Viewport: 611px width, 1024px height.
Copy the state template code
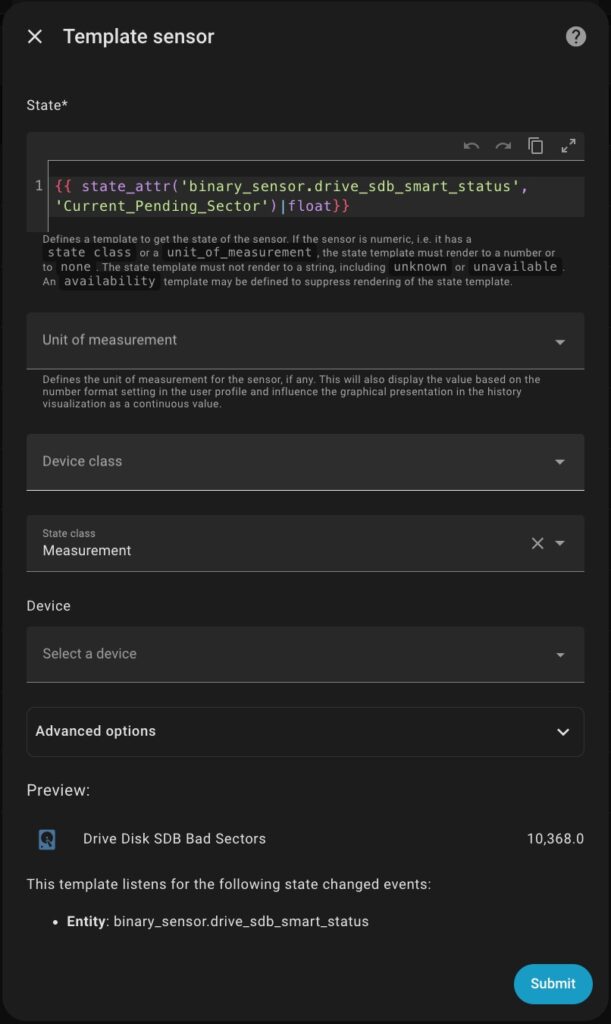click(x=536, y=146)
